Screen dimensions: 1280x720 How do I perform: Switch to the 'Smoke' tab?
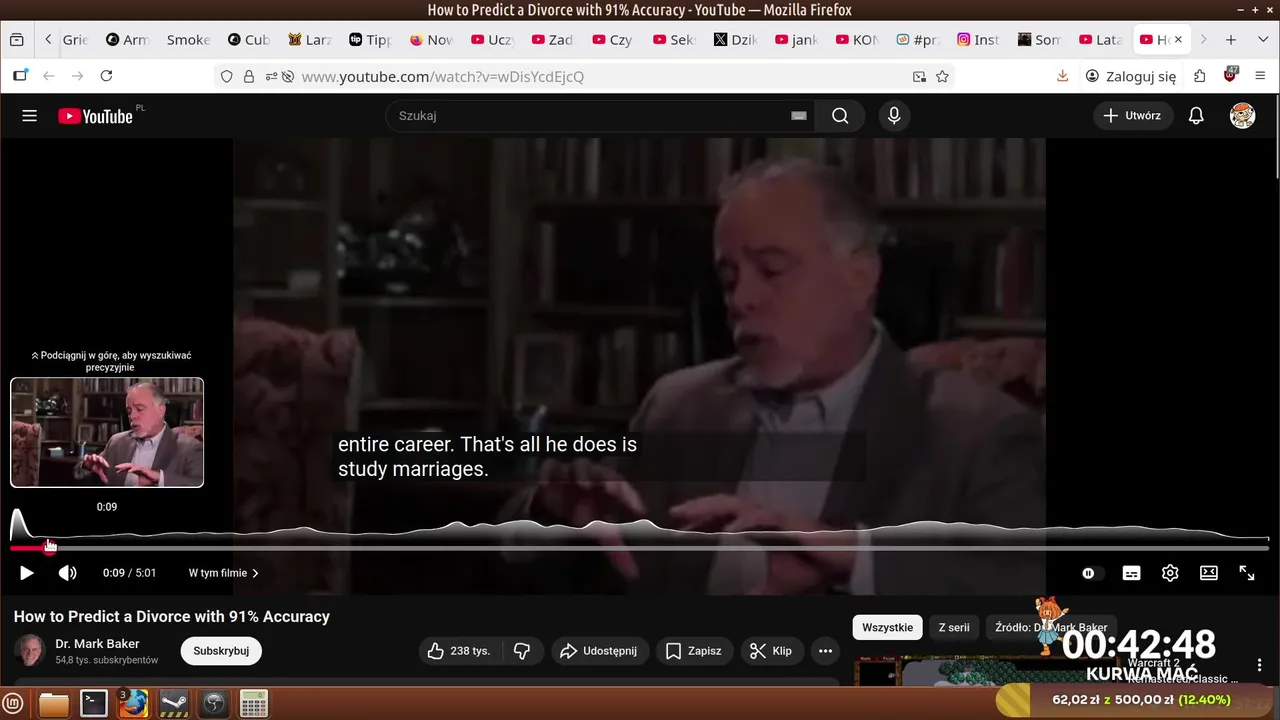click(x=189, y=40)
